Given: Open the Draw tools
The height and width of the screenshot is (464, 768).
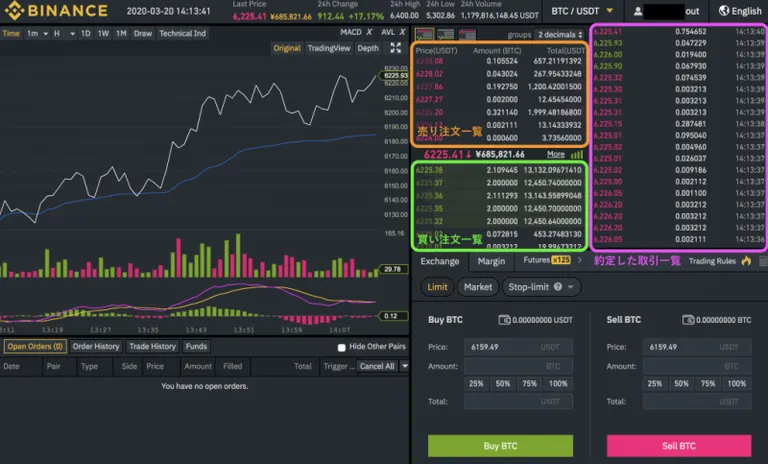Looking at the screenshot, I should coord(143,33).
